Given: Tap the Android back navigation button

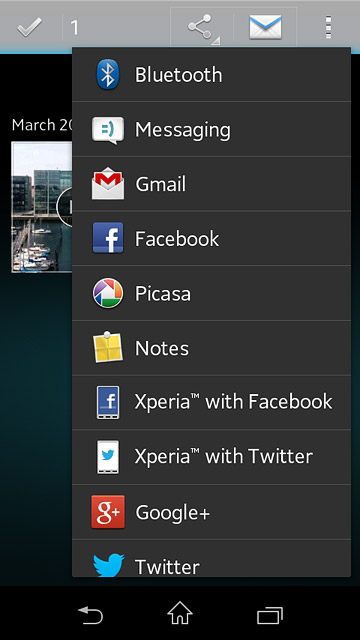Looking at the screenshot, I should [91, 614].
